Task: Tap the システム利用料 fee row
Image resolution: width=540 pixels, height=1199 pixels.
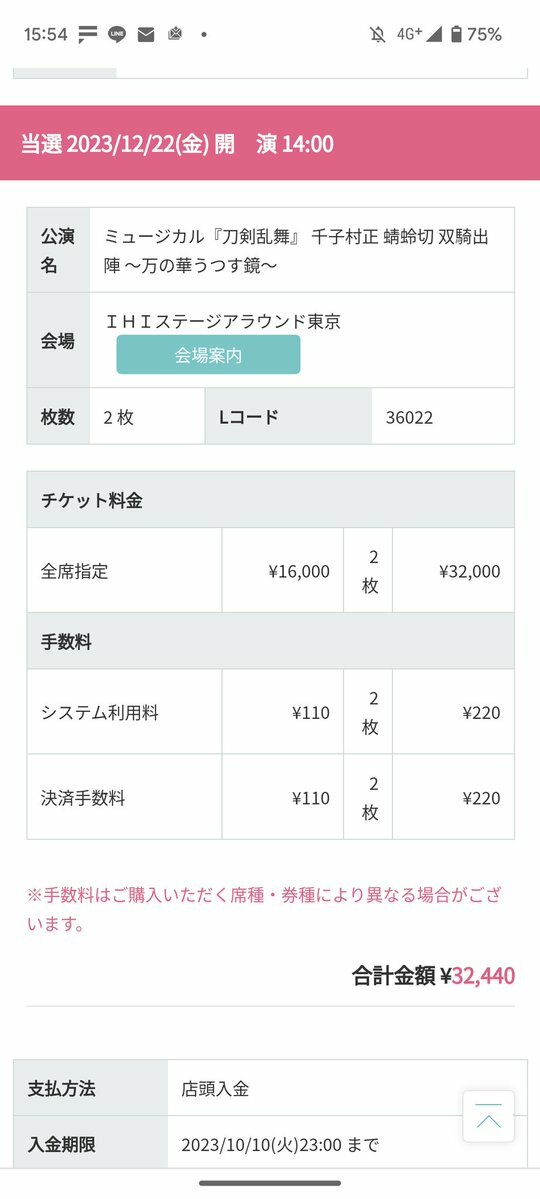Action: click(x=271, y=712)
